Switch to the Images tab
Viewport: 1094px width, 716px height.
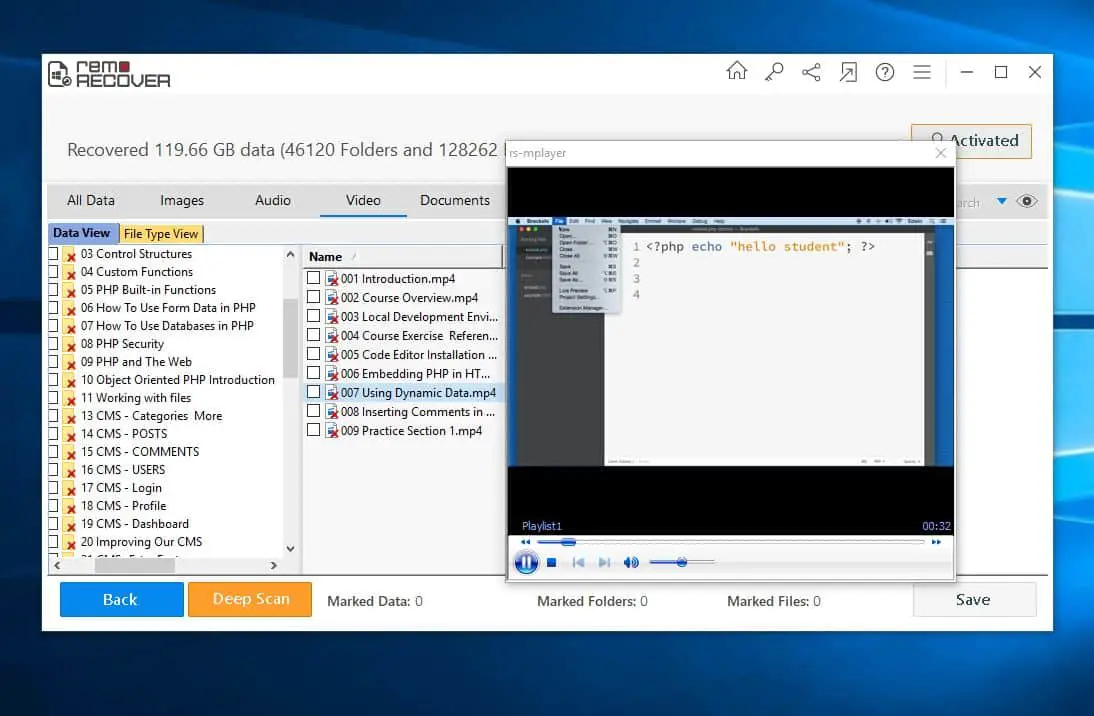(x=182, y=200)
